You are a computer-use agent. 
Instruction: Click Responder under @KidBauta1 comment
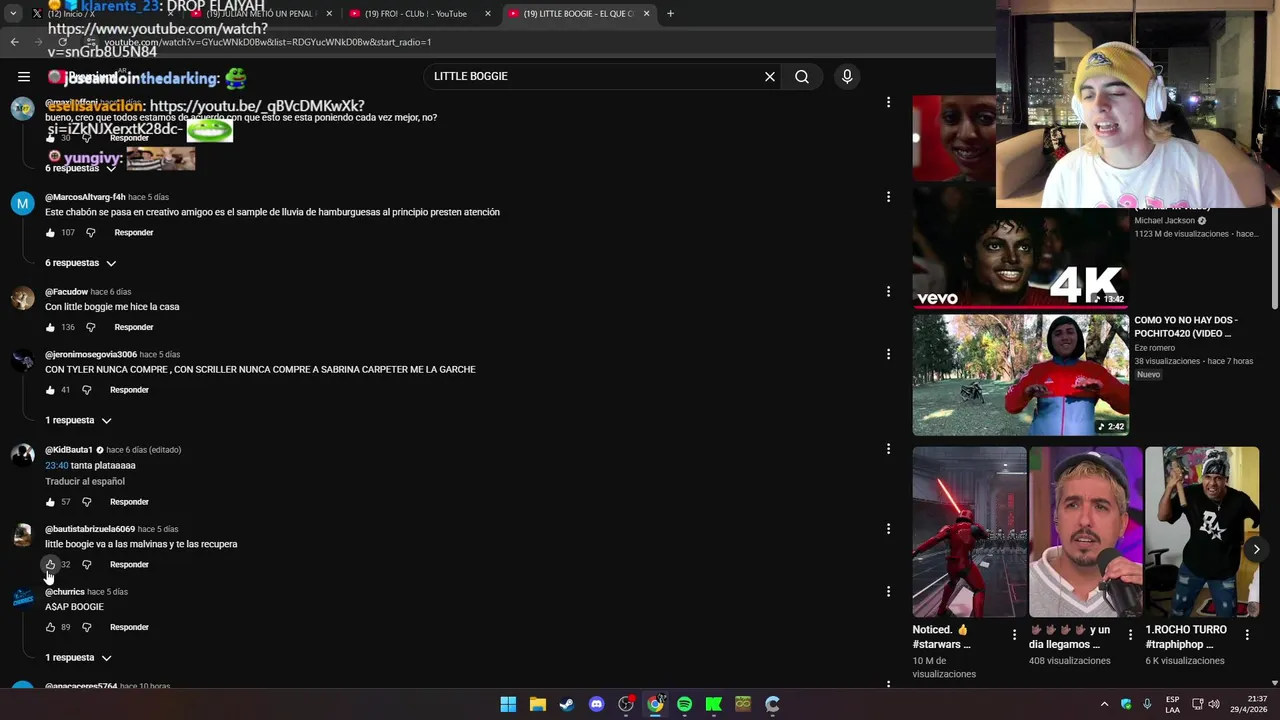click(129, 502)
